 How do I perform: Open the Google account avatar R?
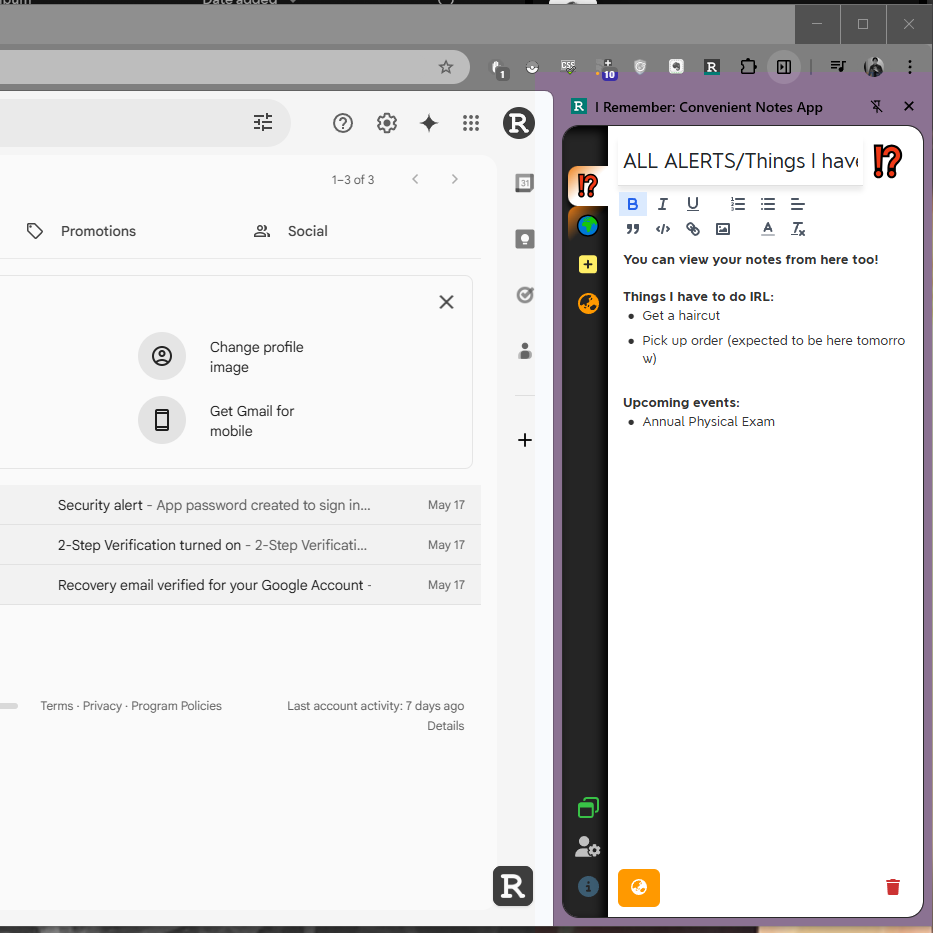(x=518, y=123)
